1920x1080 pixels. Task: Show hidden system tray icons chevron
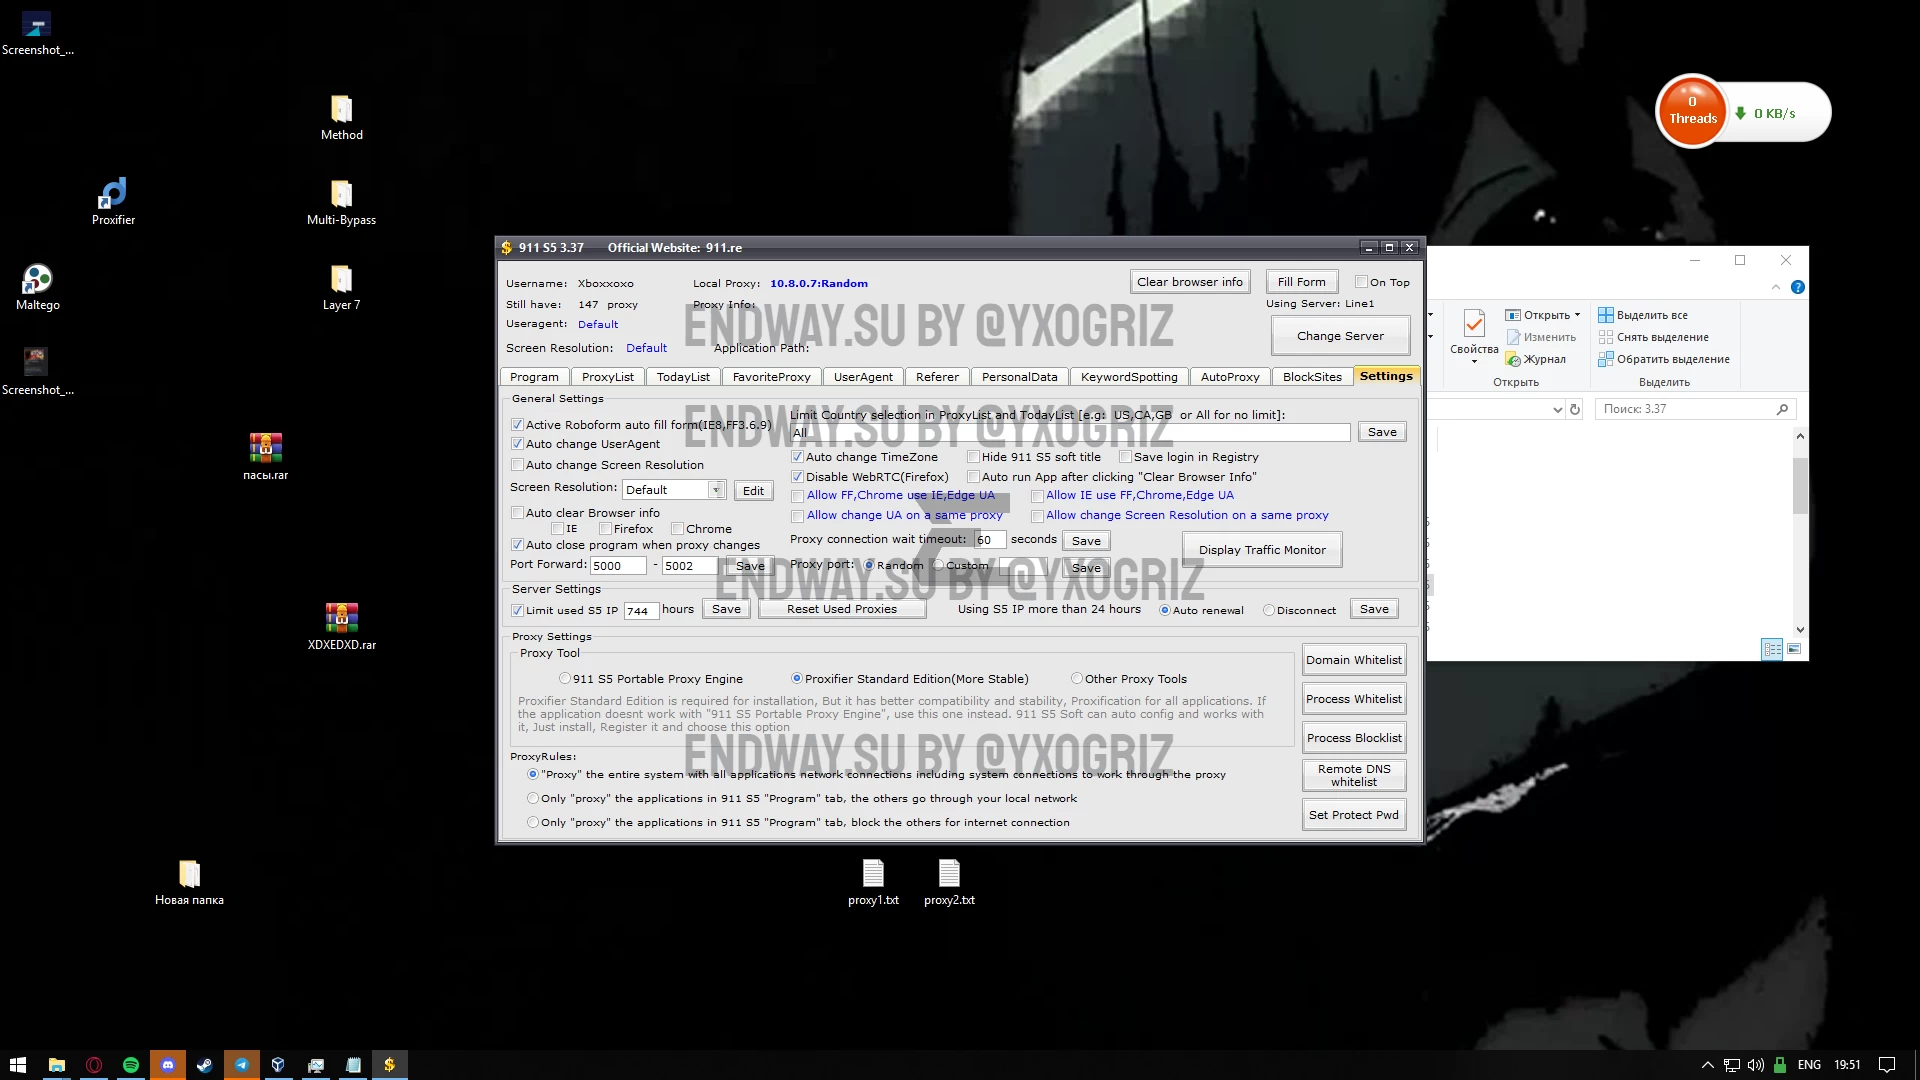coord(1707,1065)
